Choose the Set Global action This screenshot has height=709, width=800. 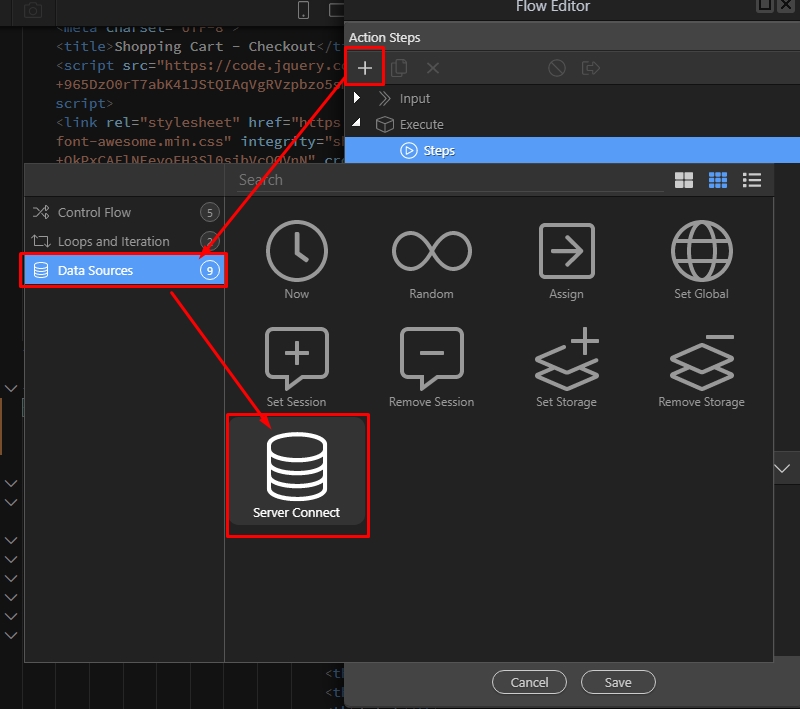click(701, 259)
